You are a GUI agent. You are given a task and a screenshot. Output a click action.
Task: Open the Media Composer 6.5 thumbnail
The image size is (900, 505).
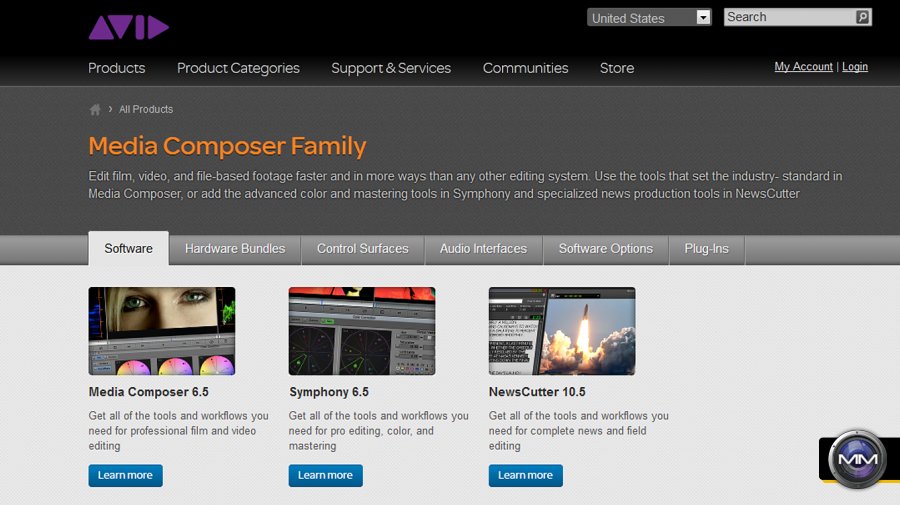(x=162, y=331)
